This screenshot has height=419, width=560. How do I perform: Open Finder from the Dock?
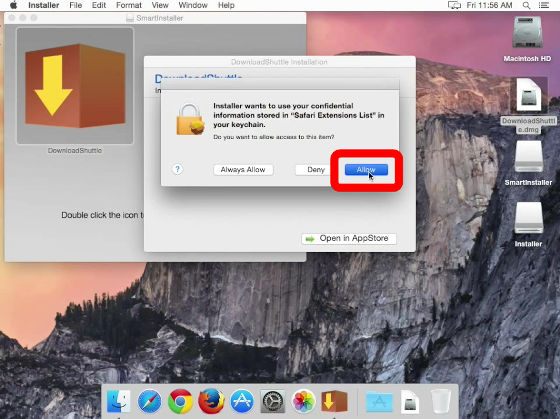coord(119,401)
